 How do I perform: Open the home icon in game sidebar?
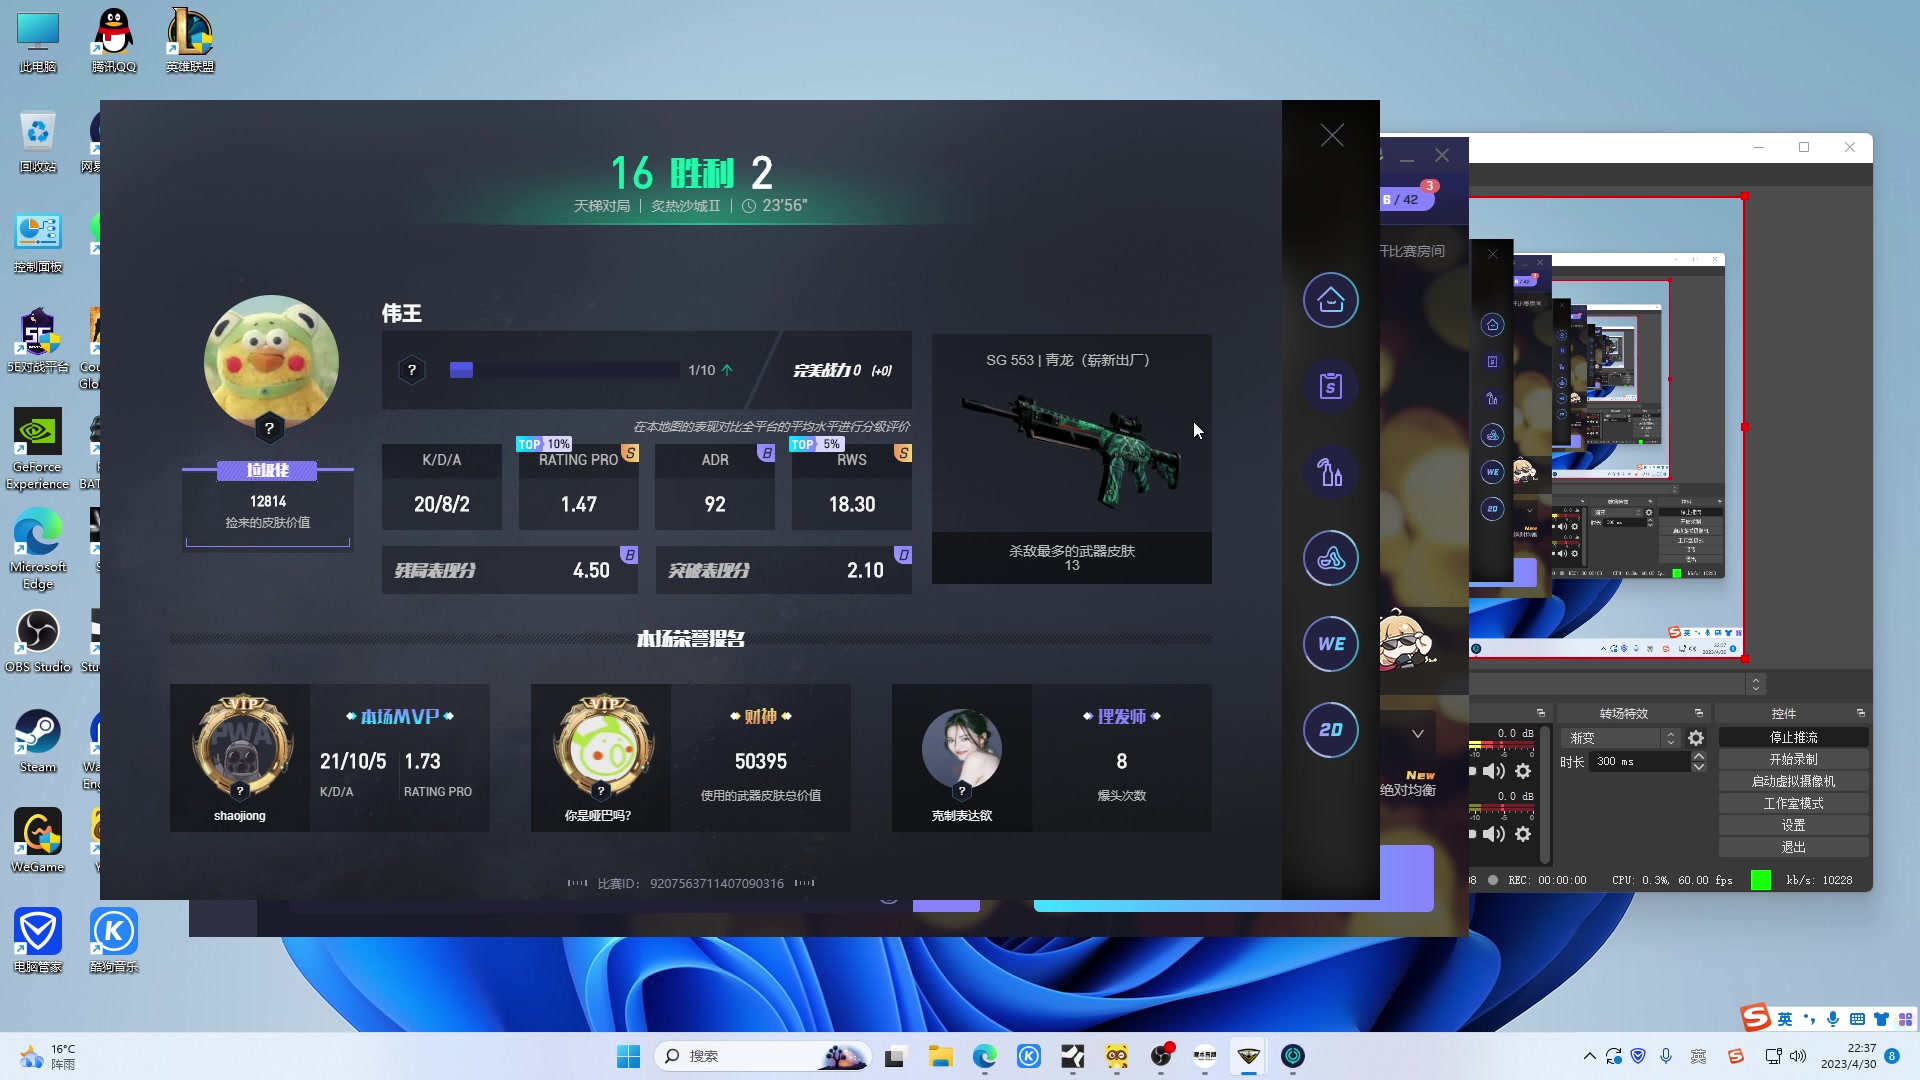[x=1330, y=300]
